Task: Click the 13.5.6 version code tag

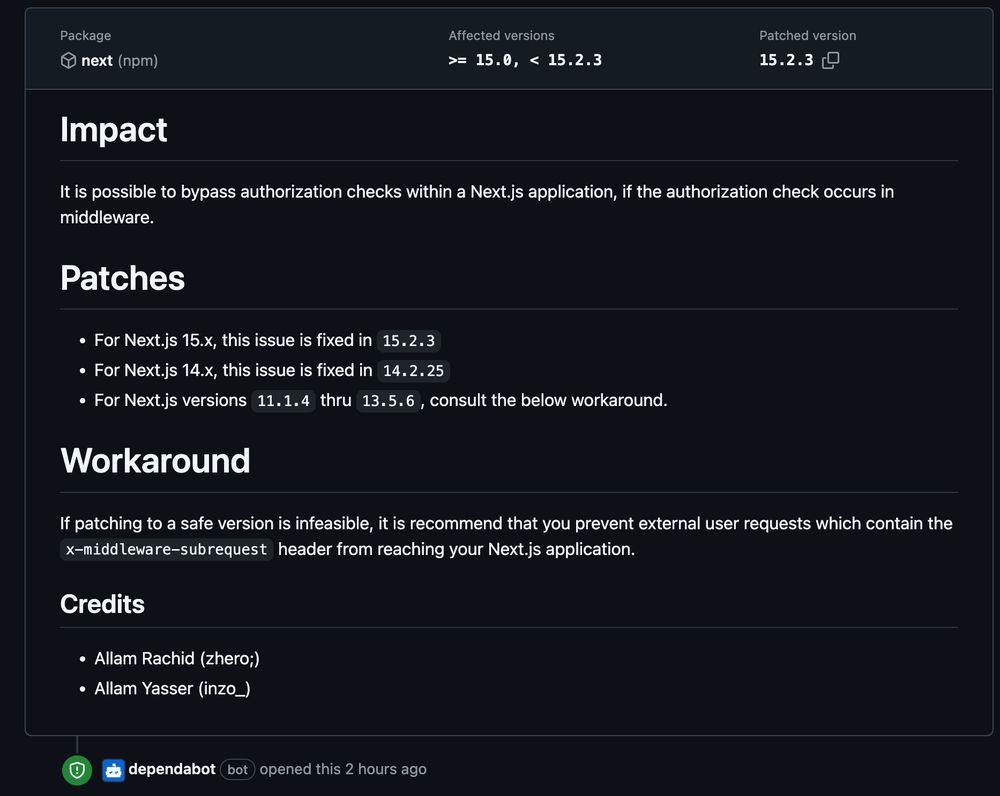Action: (388, 401)
